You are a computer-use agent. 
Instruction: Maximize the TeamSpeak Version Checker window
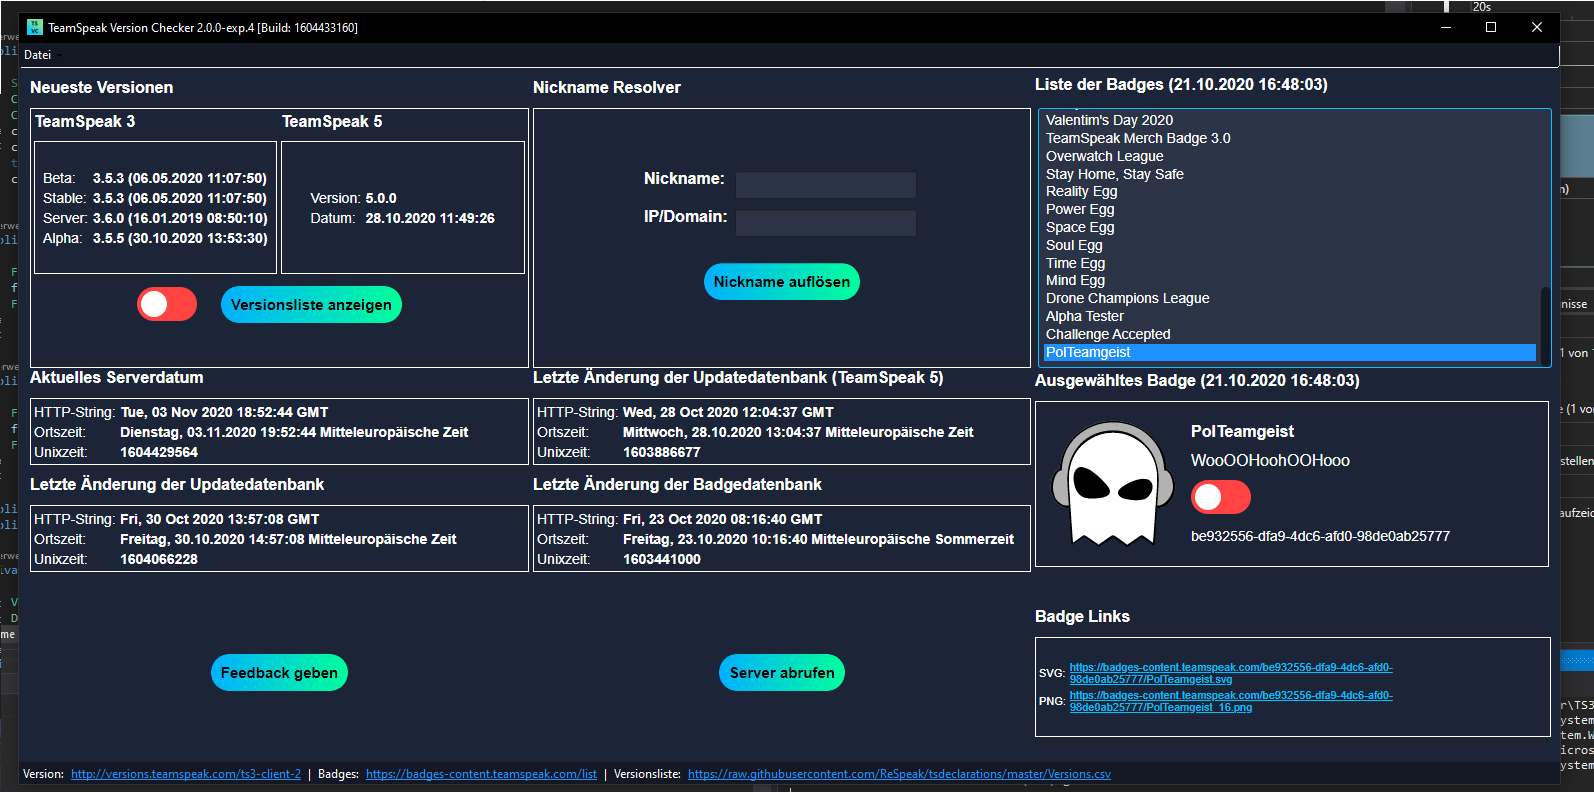coord(1491,27)
